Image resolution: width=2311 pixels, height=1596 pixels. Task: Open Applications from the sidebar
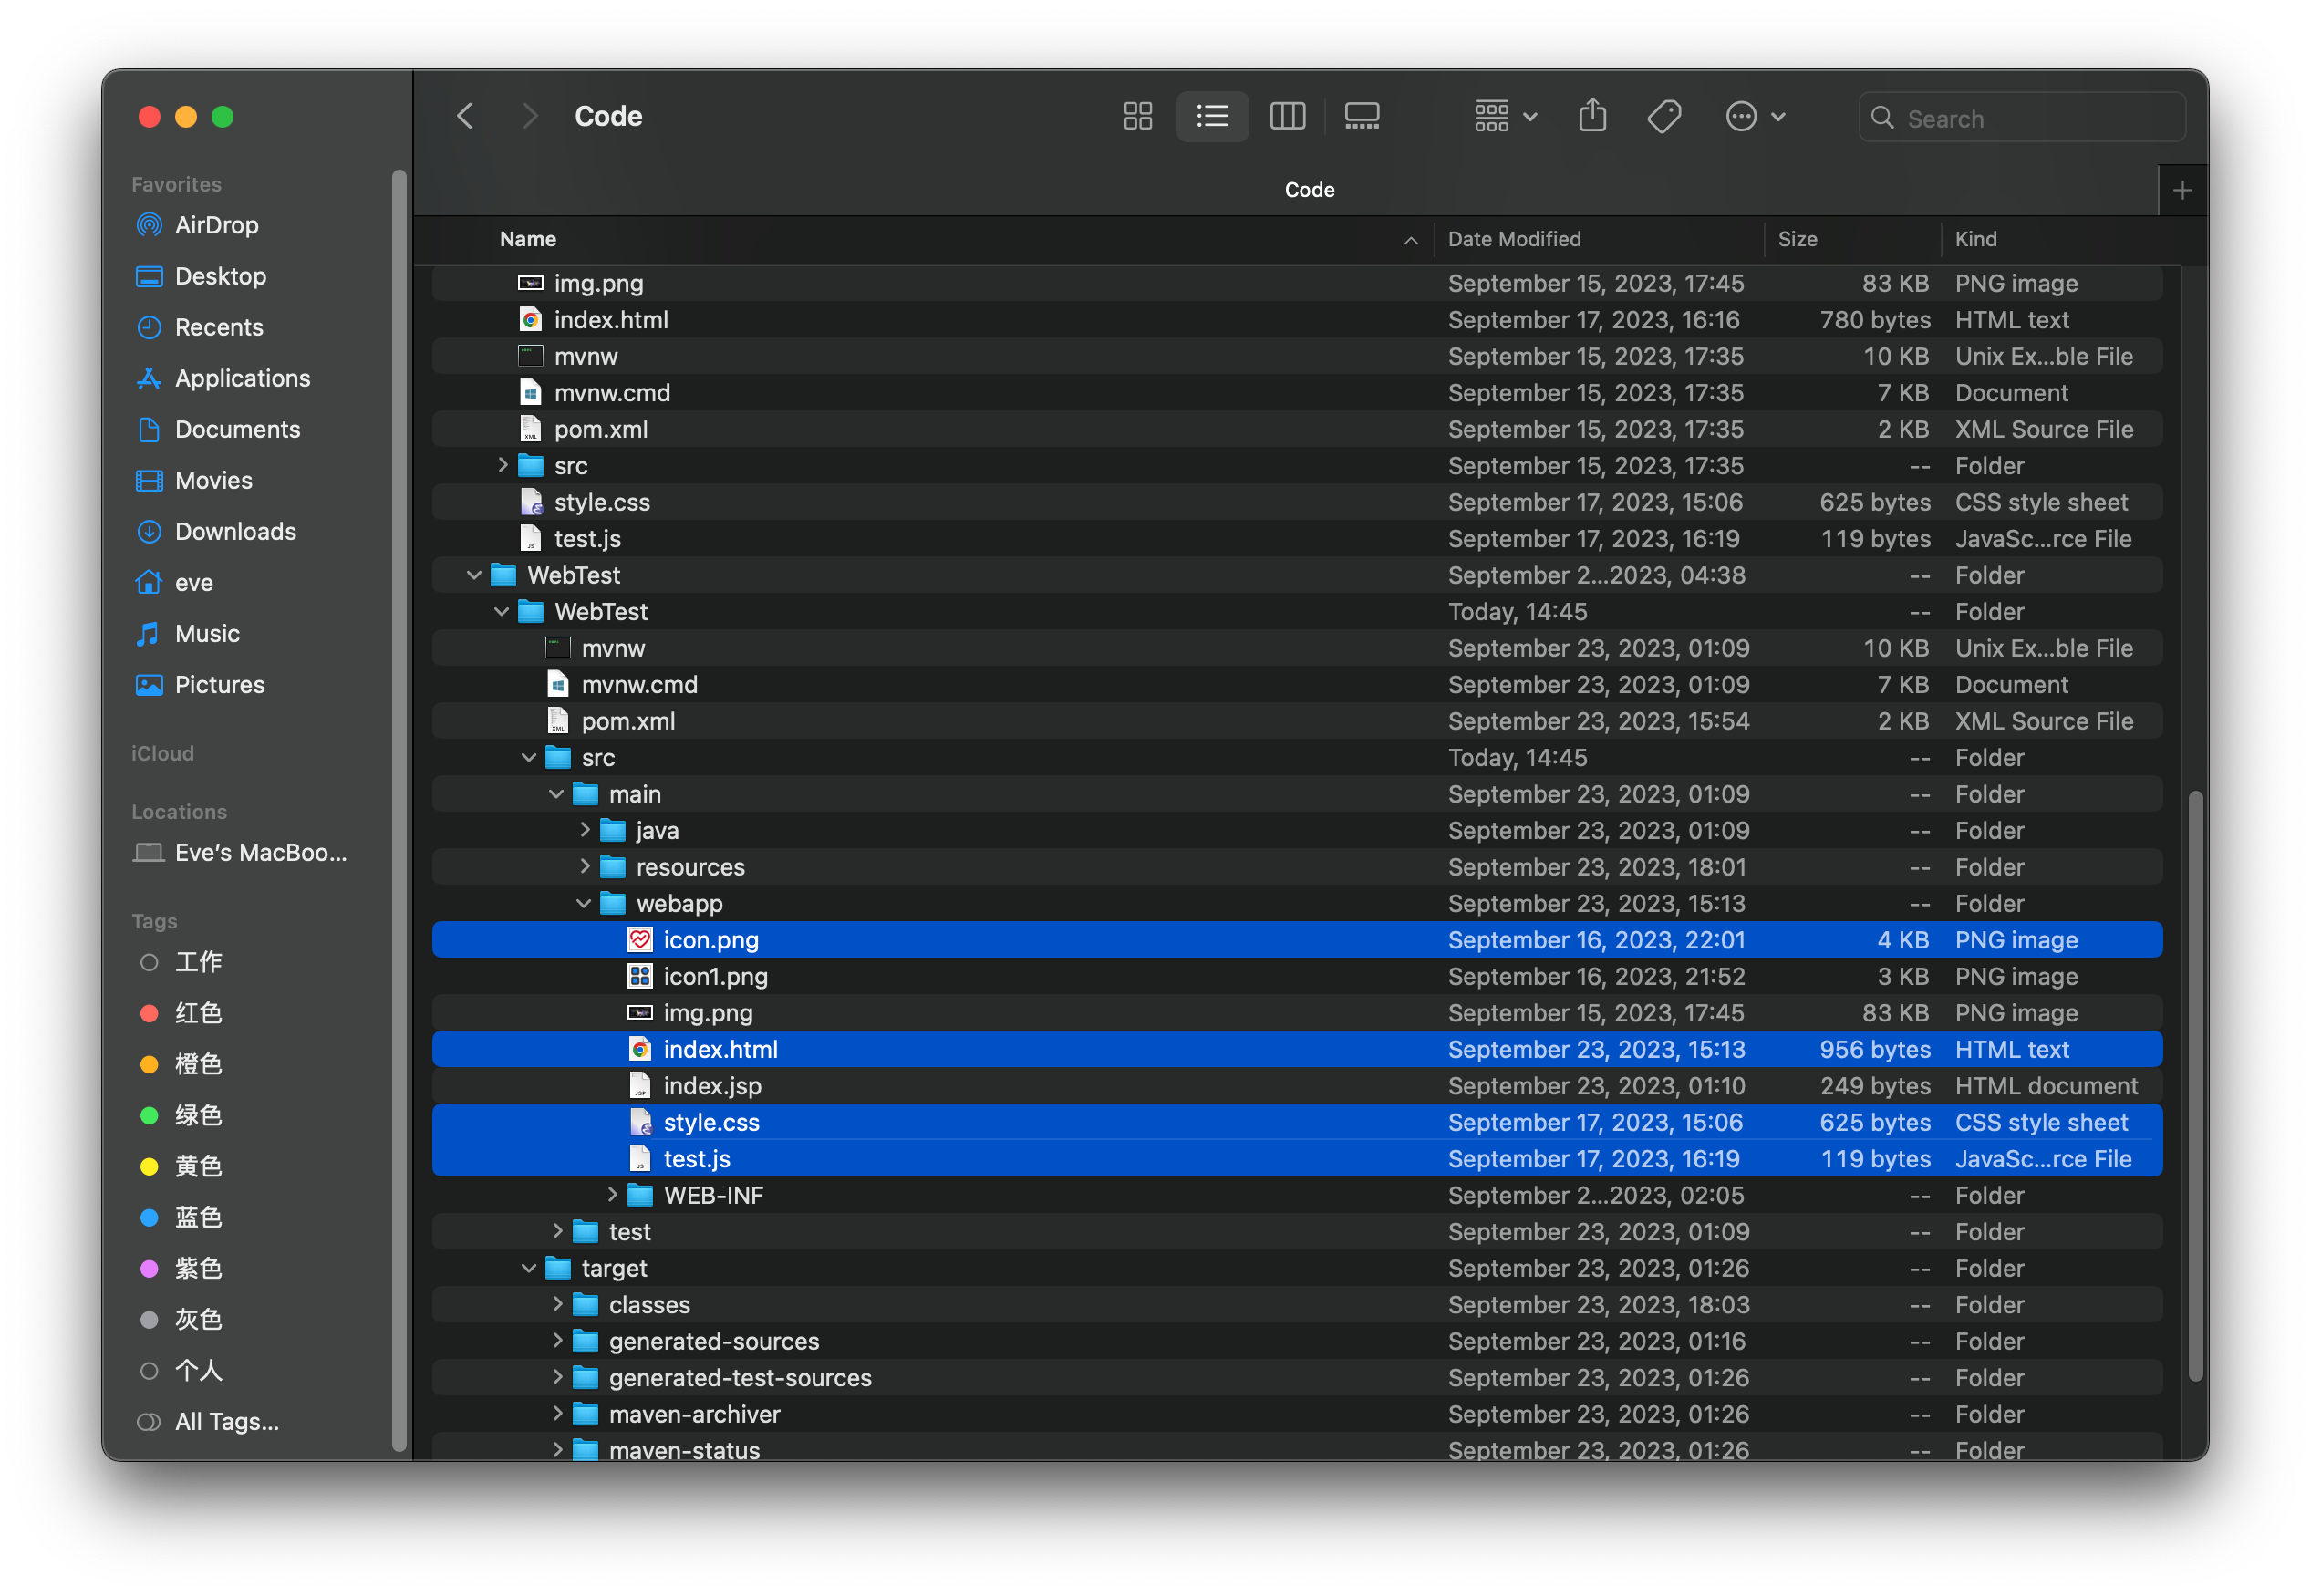[x=242, y=378]
